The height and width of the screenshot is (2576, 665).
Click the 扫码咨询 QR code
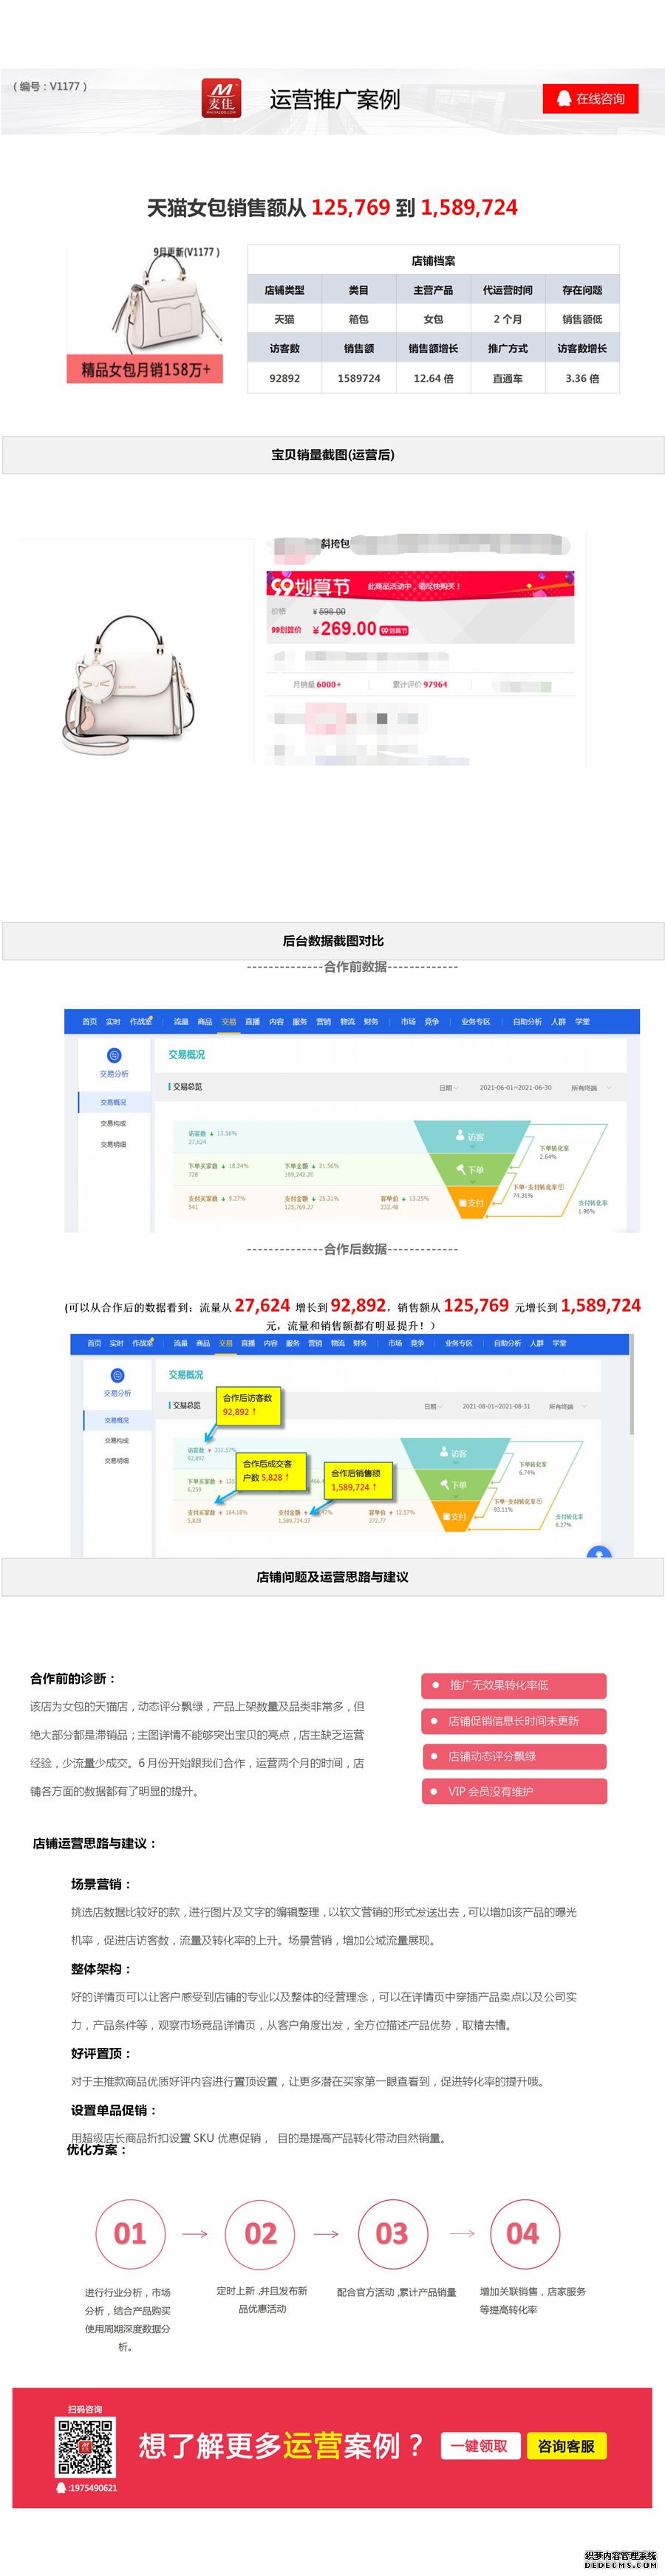(x=84, y=2447)
